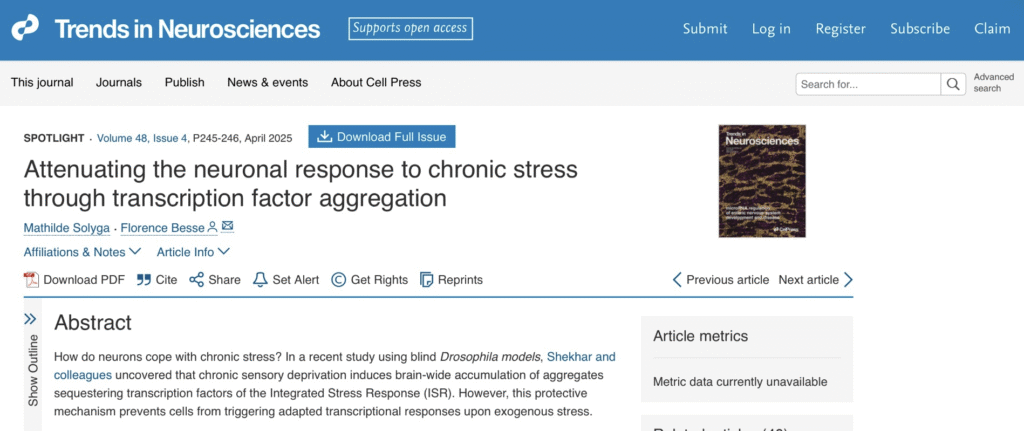
Task: Open author Mathilde Solyga's profile
Action: (67, 228)
